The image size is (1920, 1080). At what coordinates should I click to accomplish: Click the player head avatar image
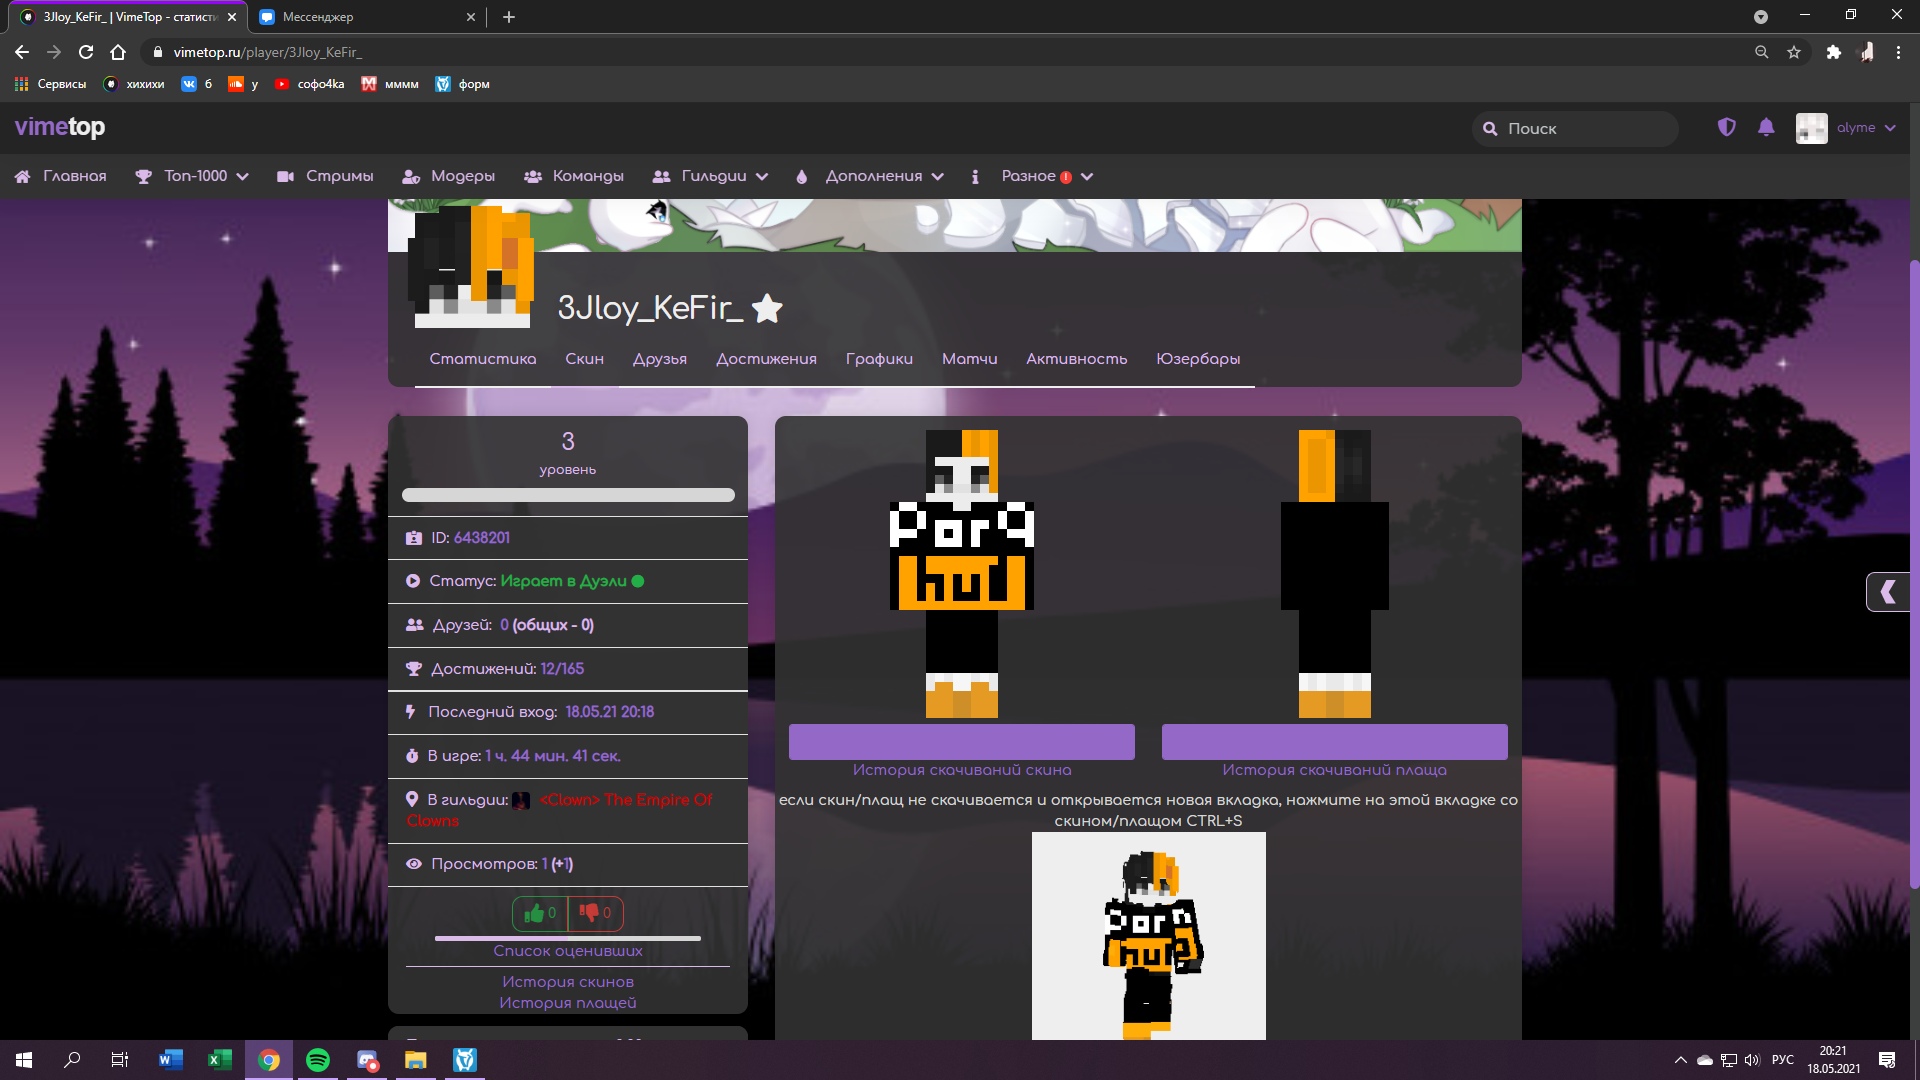472,267
